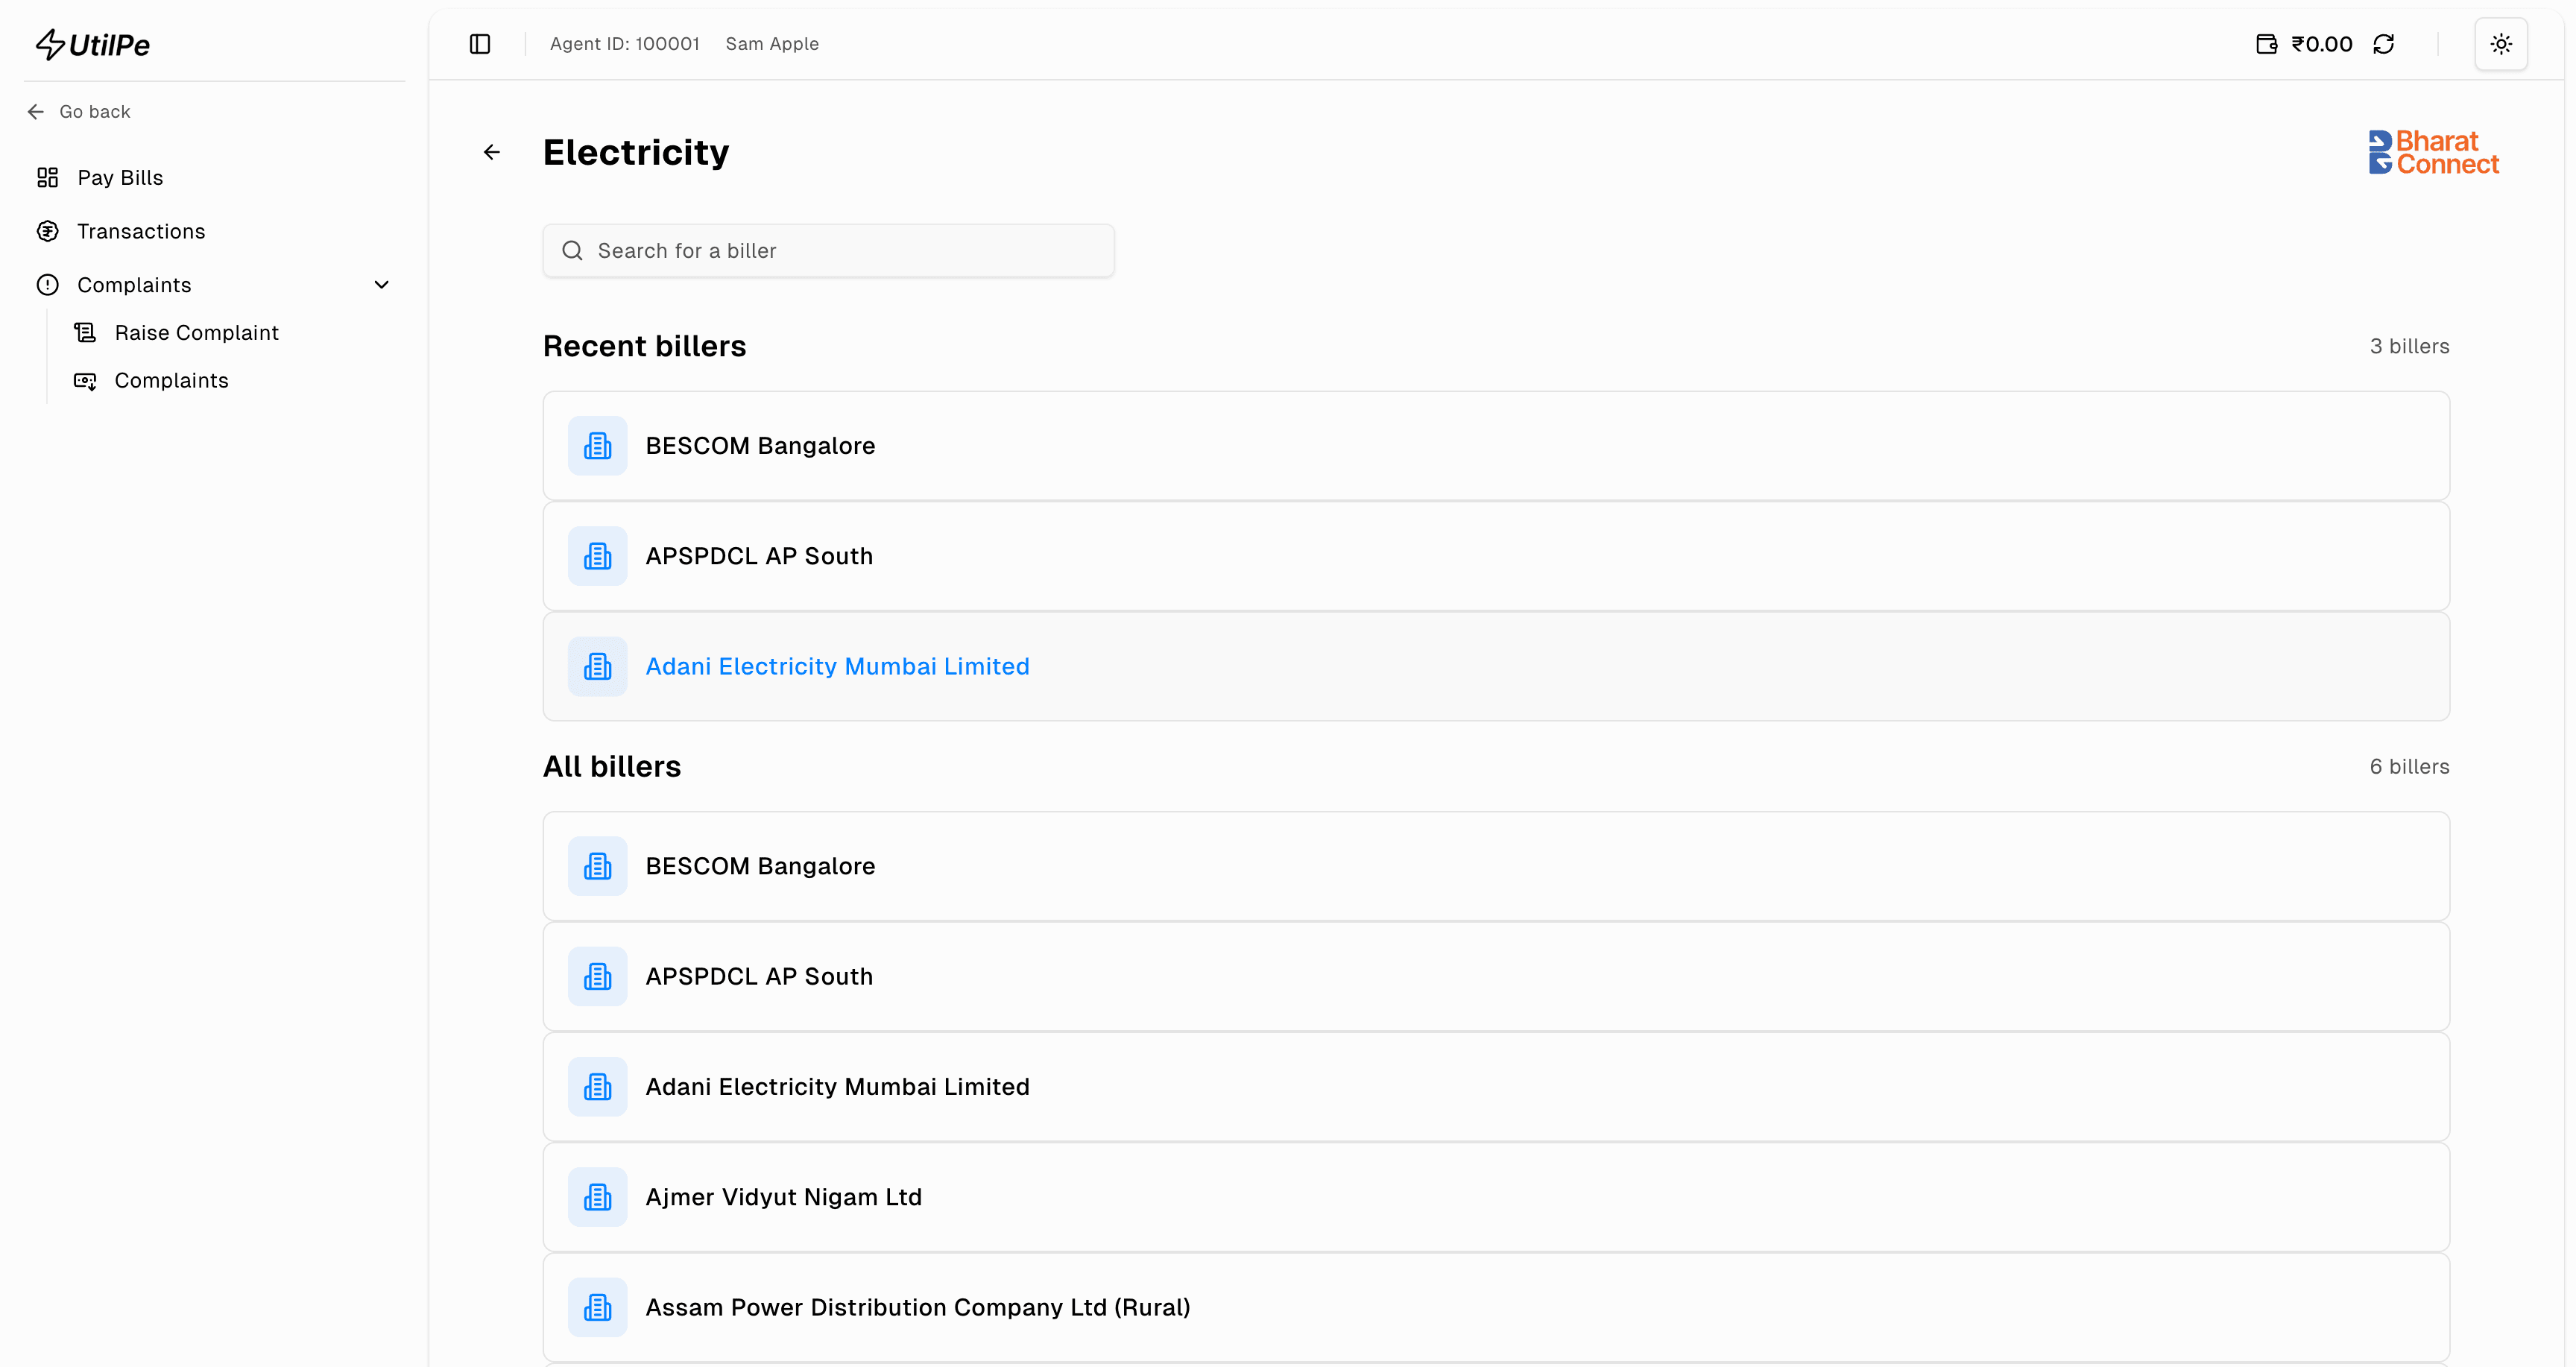This screenshot has width=2576, height=1367.
Task: Open the wallet balance icon
Action: click(x=2267, y=43)
